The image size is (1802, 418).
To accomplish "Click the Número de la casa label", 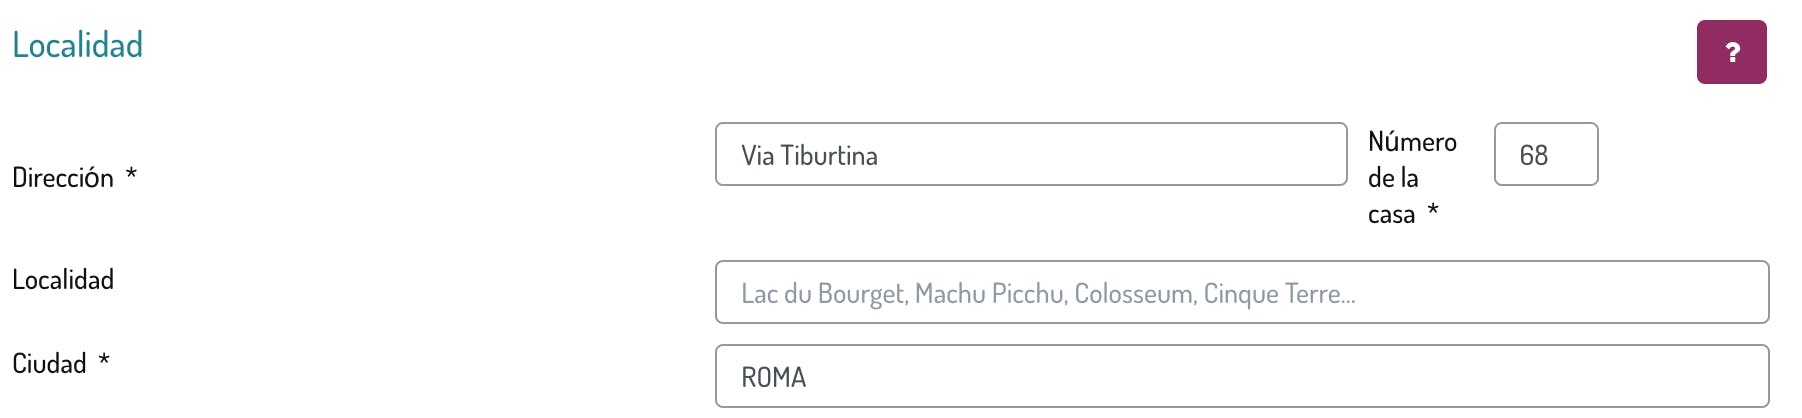I will (1411, 177).
